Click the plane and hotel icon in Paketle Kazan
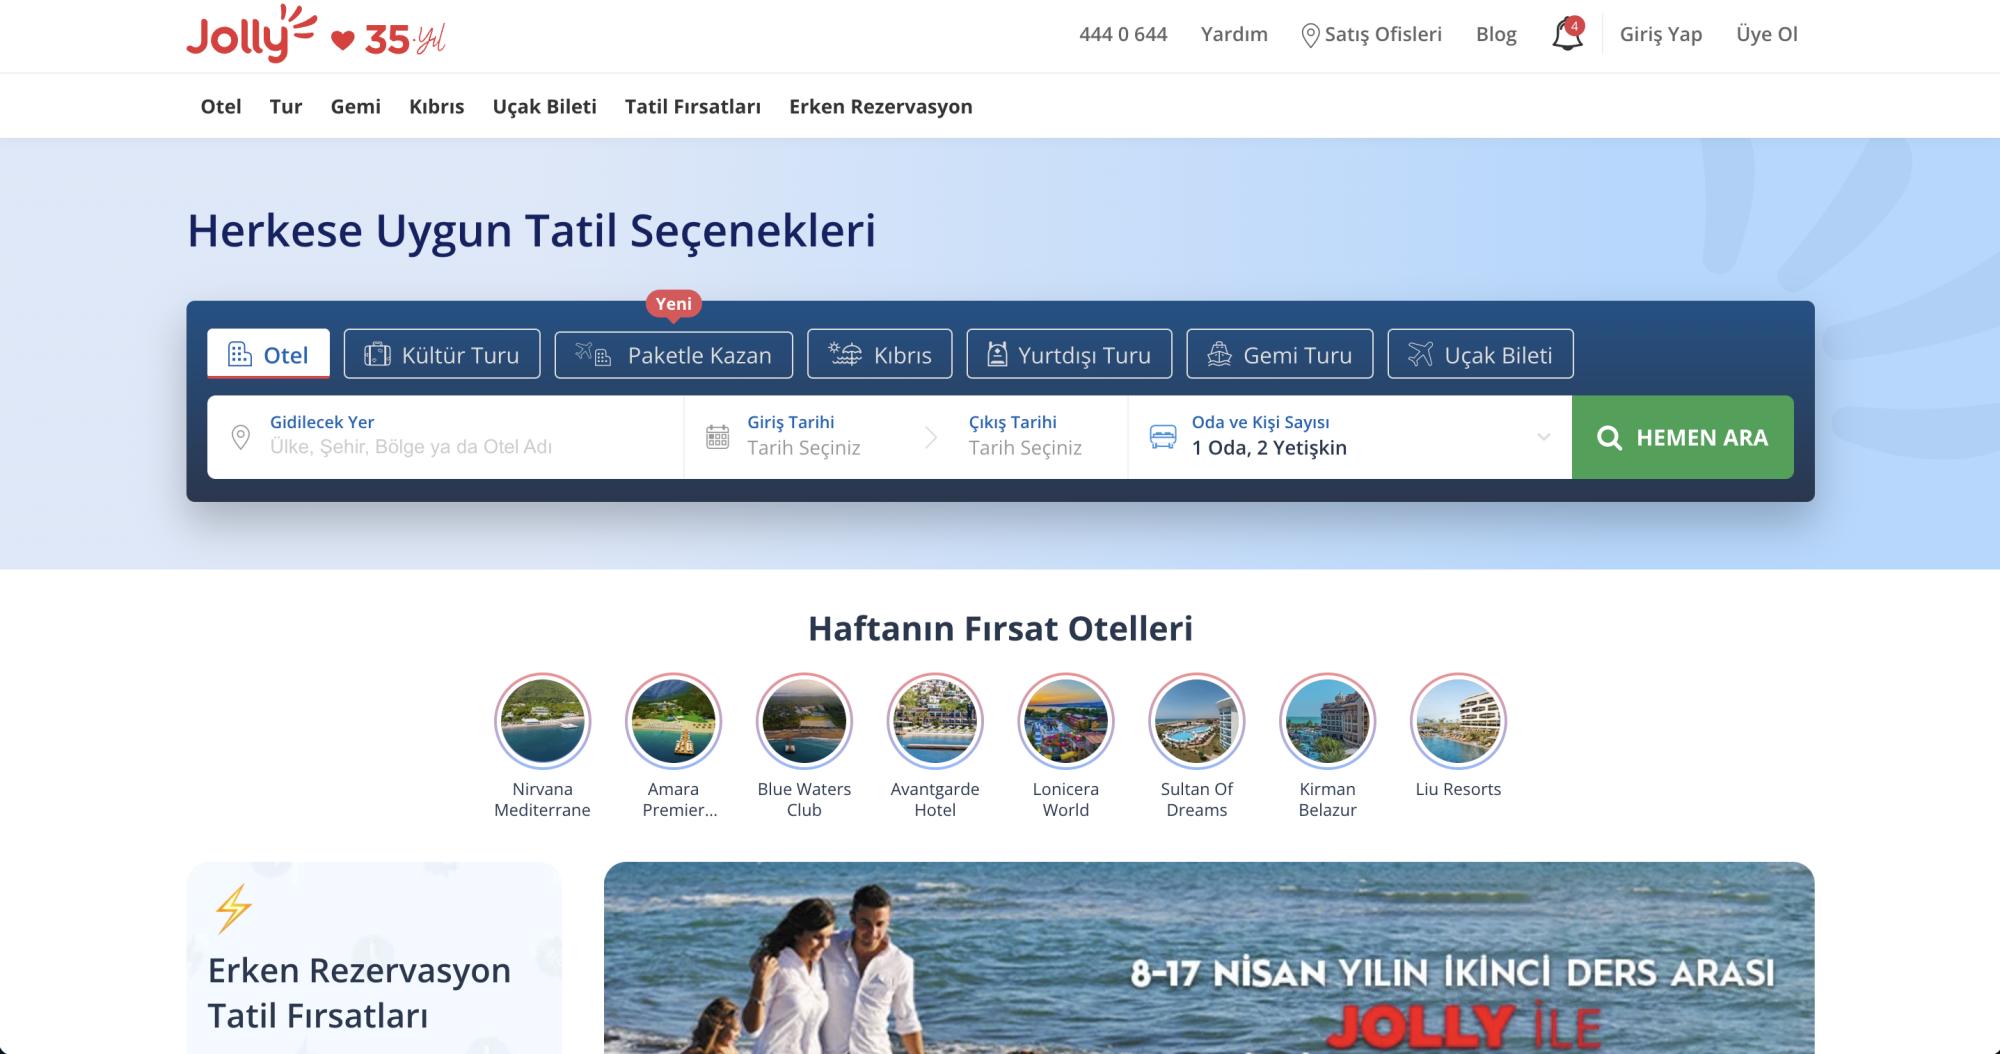2000x1054 pixels. [593, 354]
